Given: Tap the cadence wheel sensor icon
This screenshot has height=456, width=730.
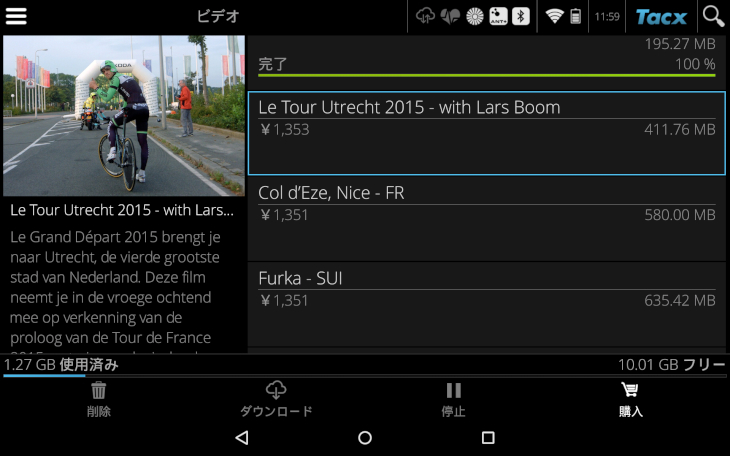Looking at the screenshot, I should (475, 17).
